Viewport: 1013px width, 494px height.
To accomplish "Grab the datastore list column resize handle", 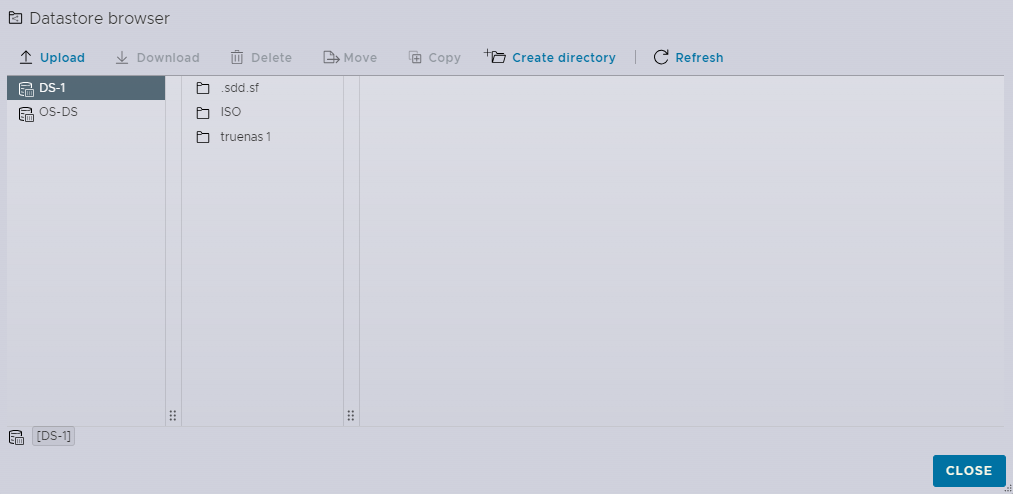I will [x=172, y=415].
